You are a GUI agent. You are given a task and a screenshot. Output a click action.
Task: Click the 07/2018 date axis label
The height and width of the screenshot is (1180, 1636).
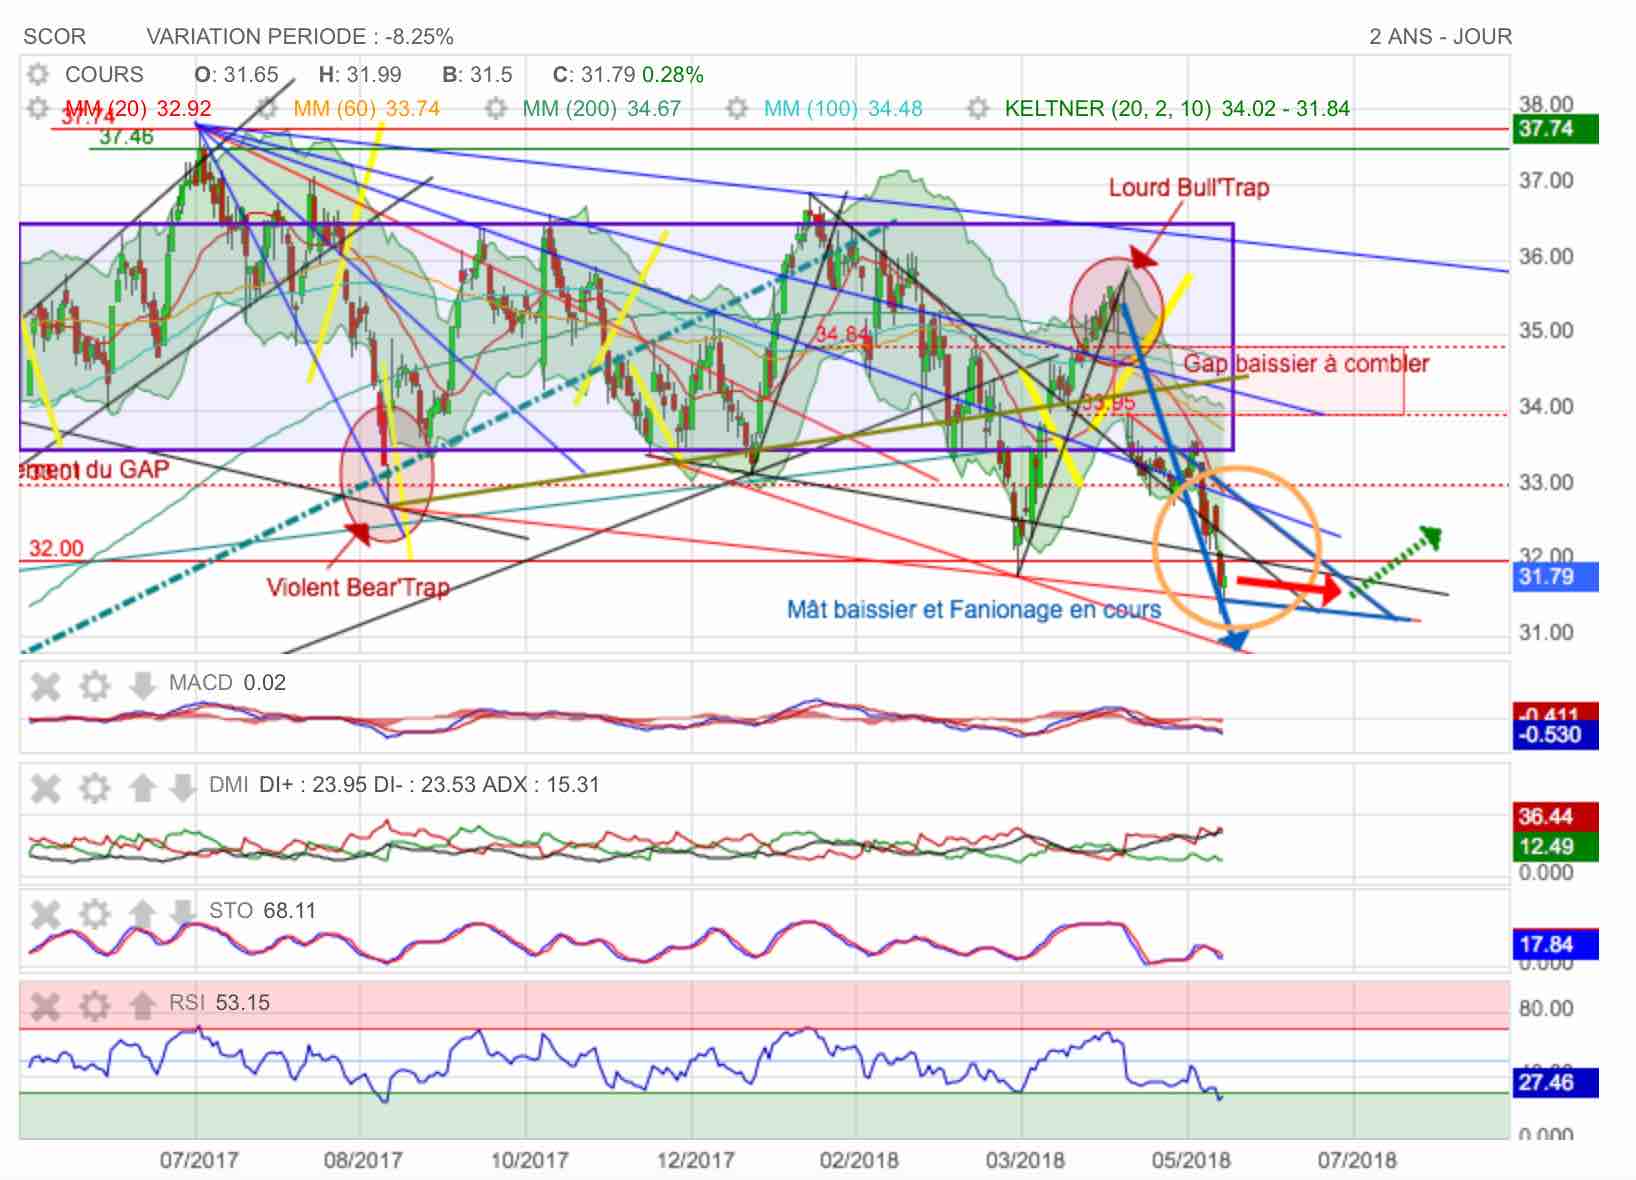pos(1357,1161)
